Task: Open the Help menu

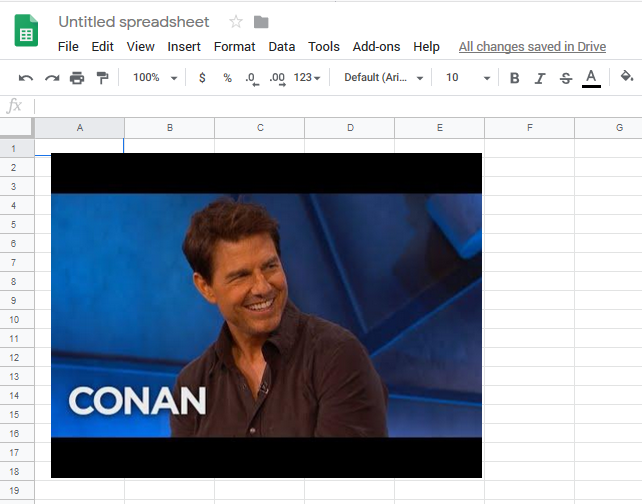Action: pyautogui.click(x=426, y=47)
